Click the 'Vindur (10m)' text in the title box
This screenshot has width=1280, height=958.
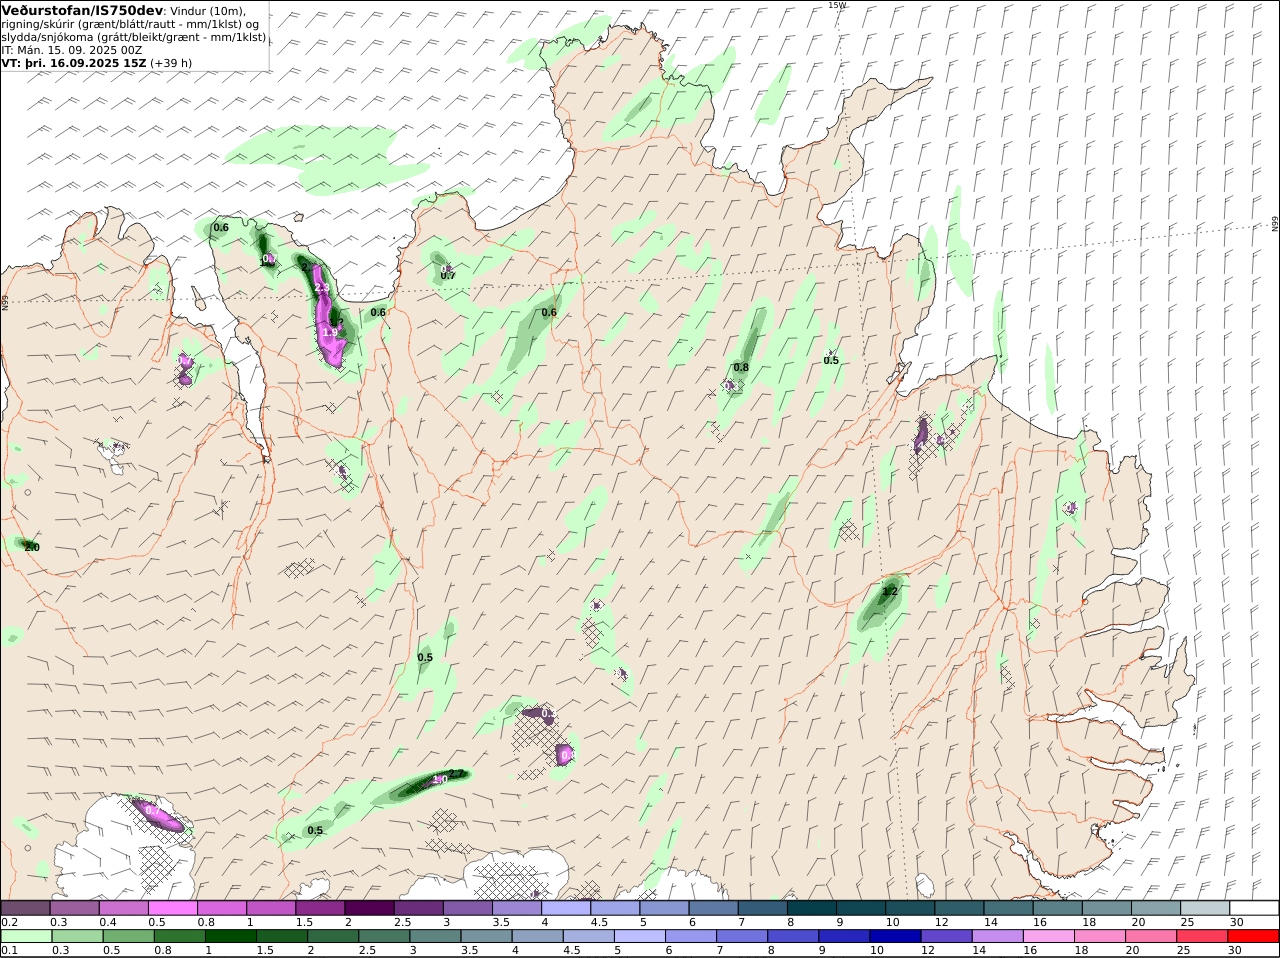coord(208,10)
